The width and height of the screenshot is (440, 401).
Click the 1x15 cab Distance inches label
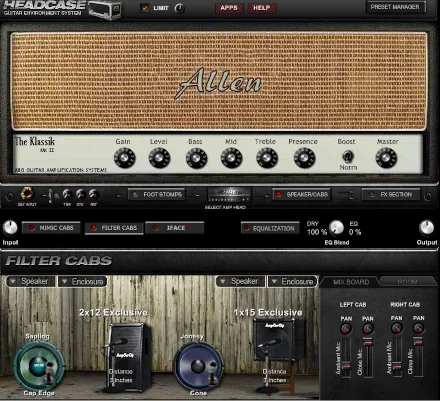click(275, 376)
